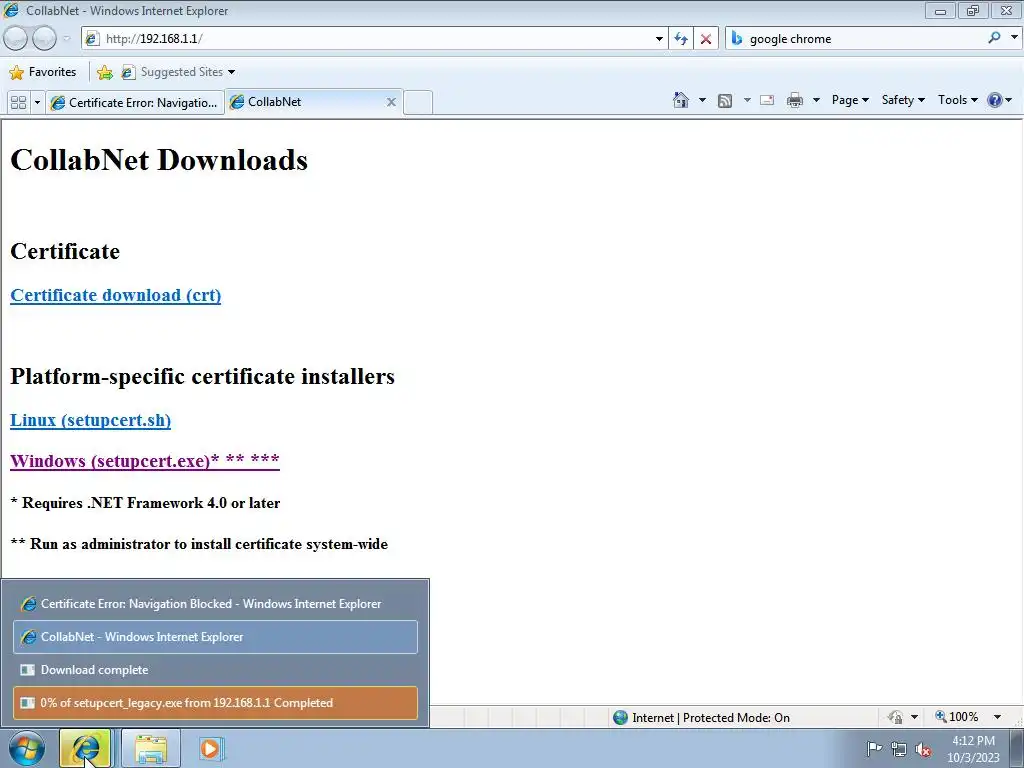Image resolution: width=1024 pixels, height=768 pixels.
Task: Click the Action Center flag icon
Action: pos(874,749)
